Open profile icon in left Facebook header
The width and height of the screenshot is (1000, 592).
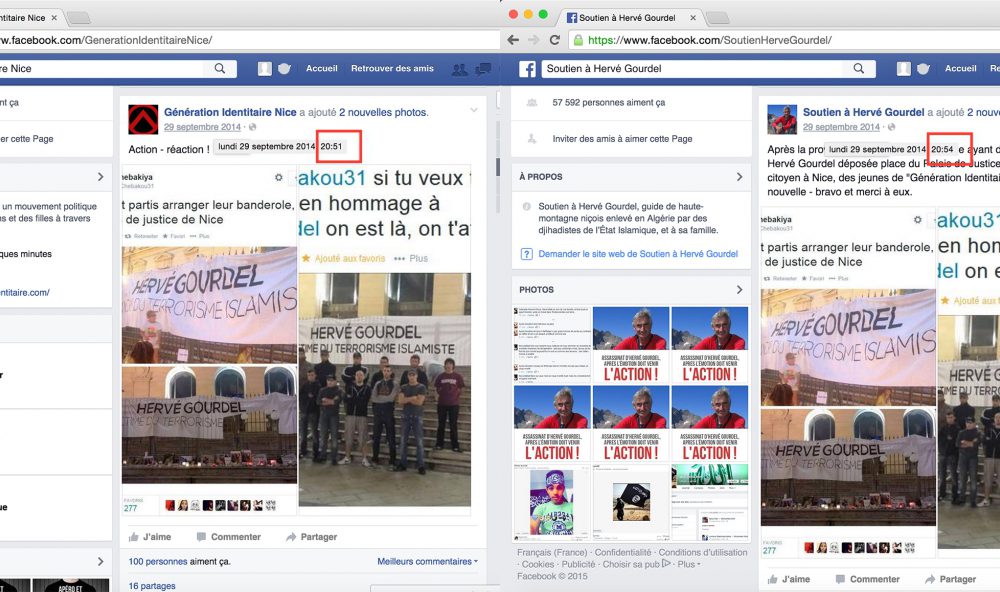tap(265, 68)
